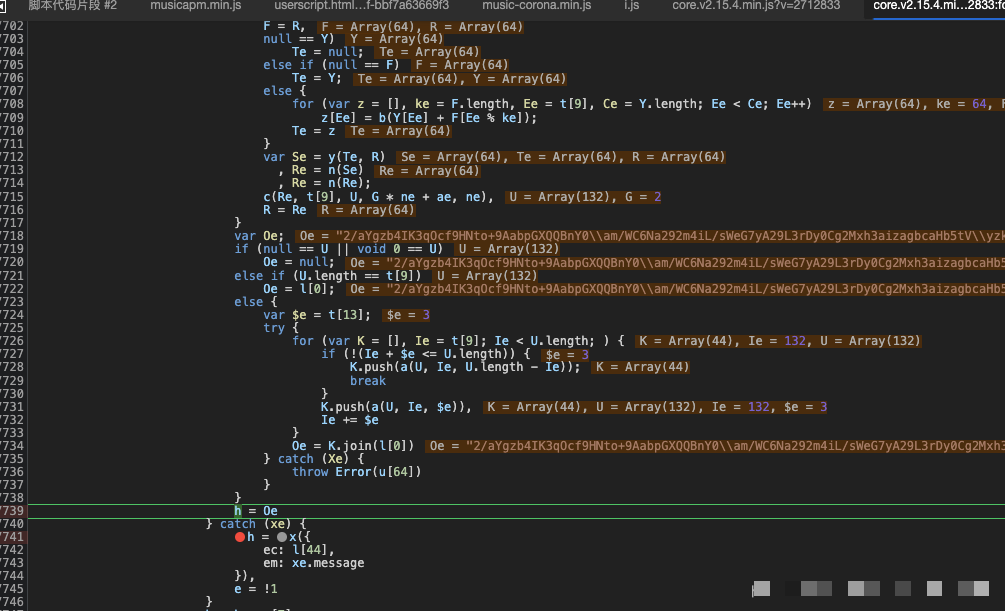Switch to the musicapm.min.js tab
Viewport: 1005px width, 611px height.
(195, 6)
